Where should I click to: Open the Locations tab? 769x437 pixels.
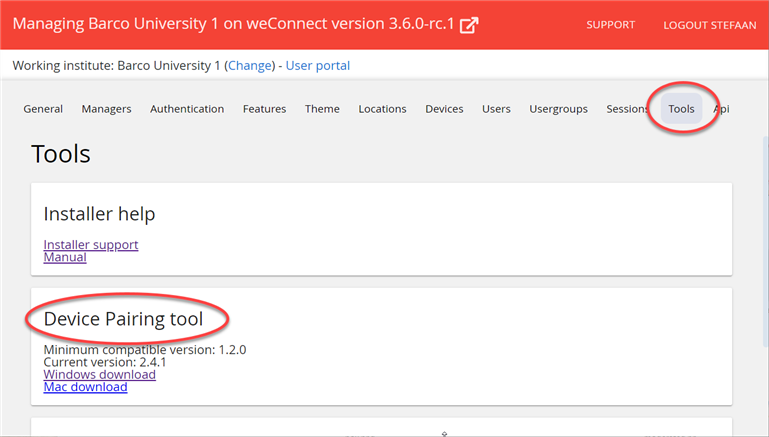(x=382, y=109)
